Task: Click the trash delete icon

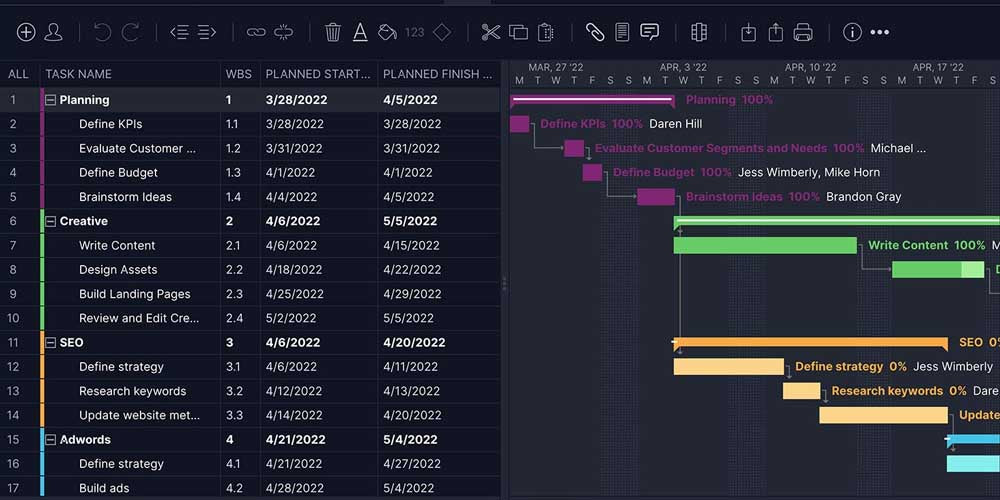Action: pos(332,33)
